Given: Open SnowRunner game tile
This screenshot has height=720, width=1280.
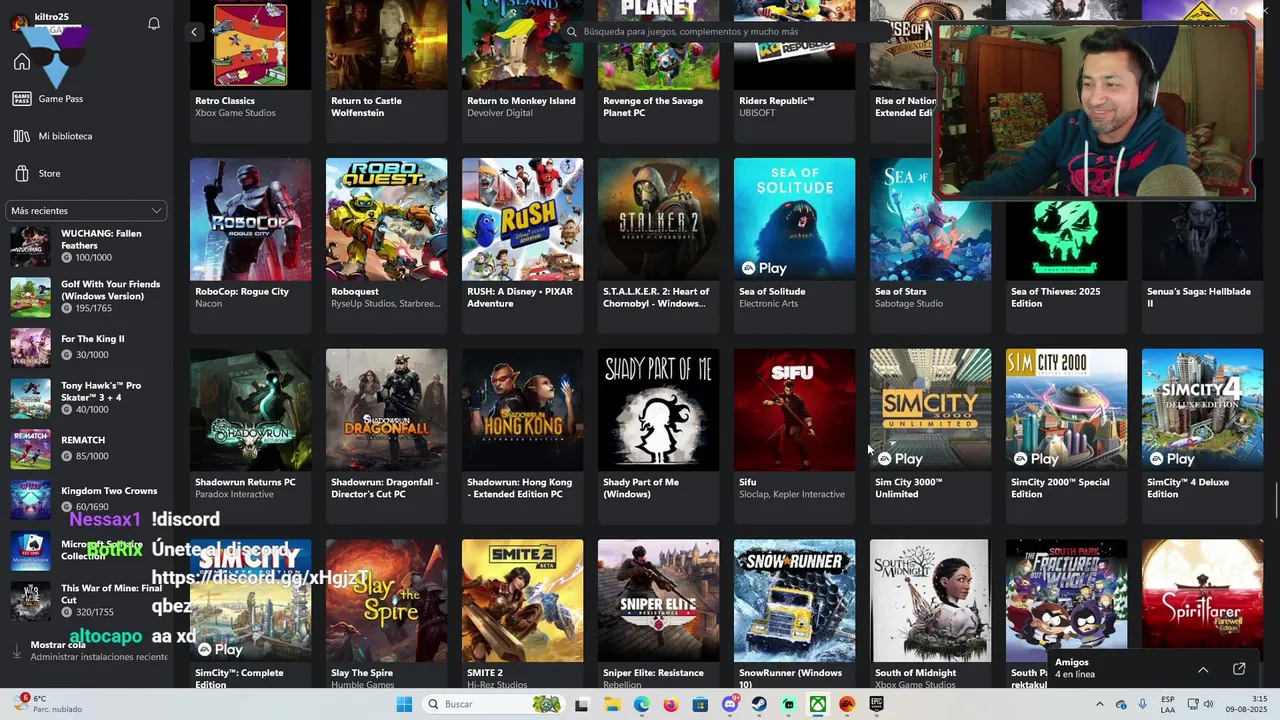Looking at the screenshot, I should tap(795, 614).
